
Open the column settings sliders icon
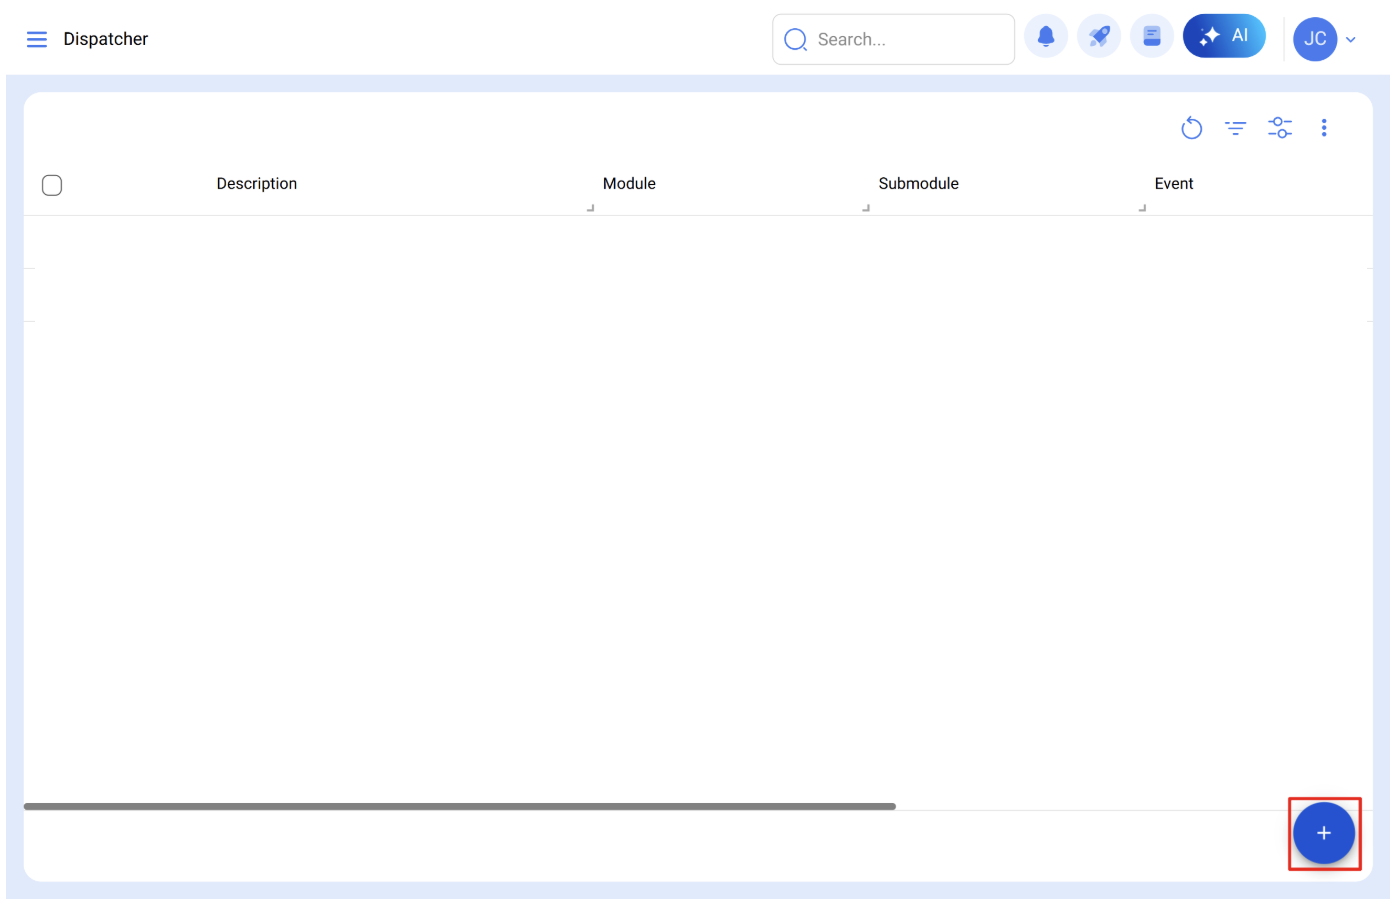pos(1280,128)
